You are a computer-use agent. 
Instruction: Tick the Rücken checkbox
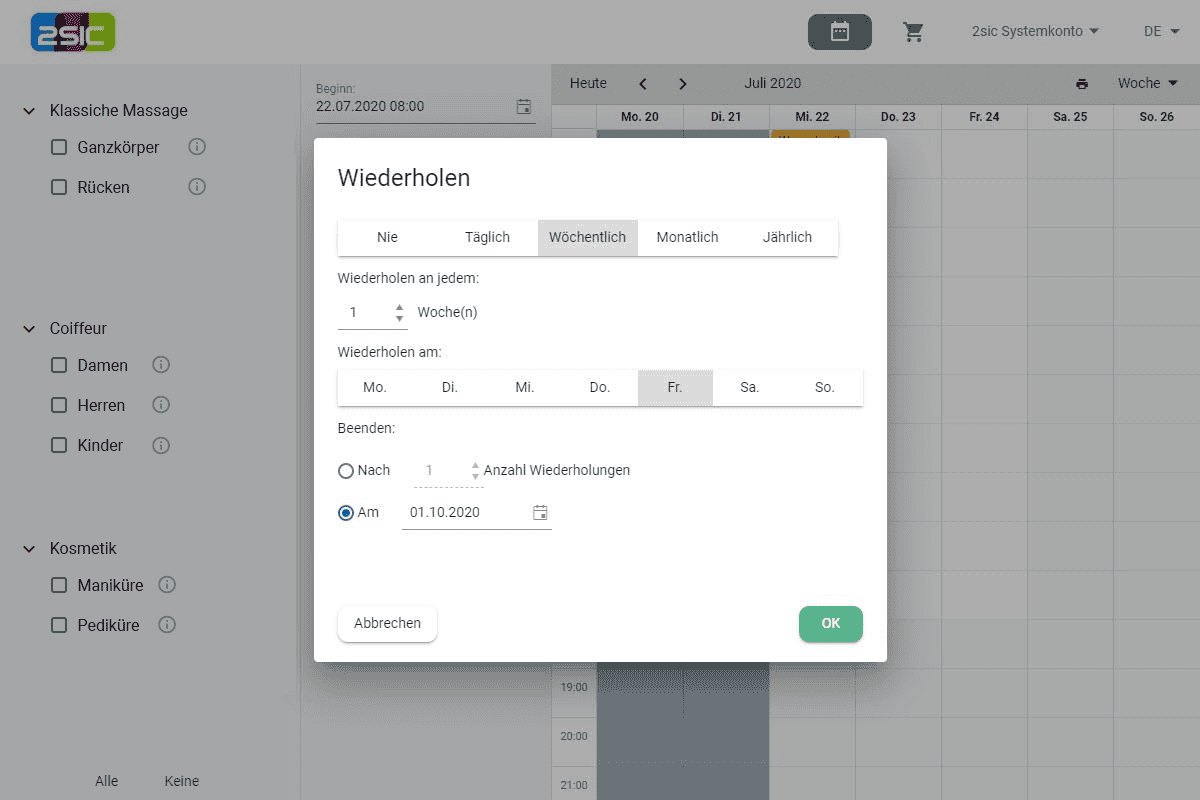pyautogui.click(x=59, y=187)
